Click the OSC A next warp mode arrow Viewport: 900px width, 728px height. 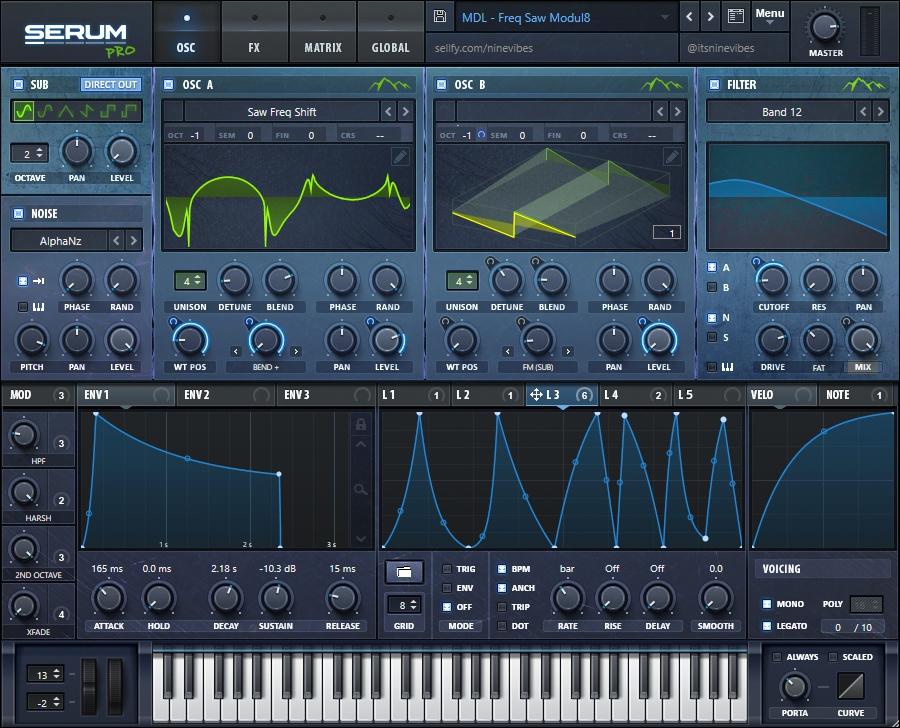[x=296, y=351]
